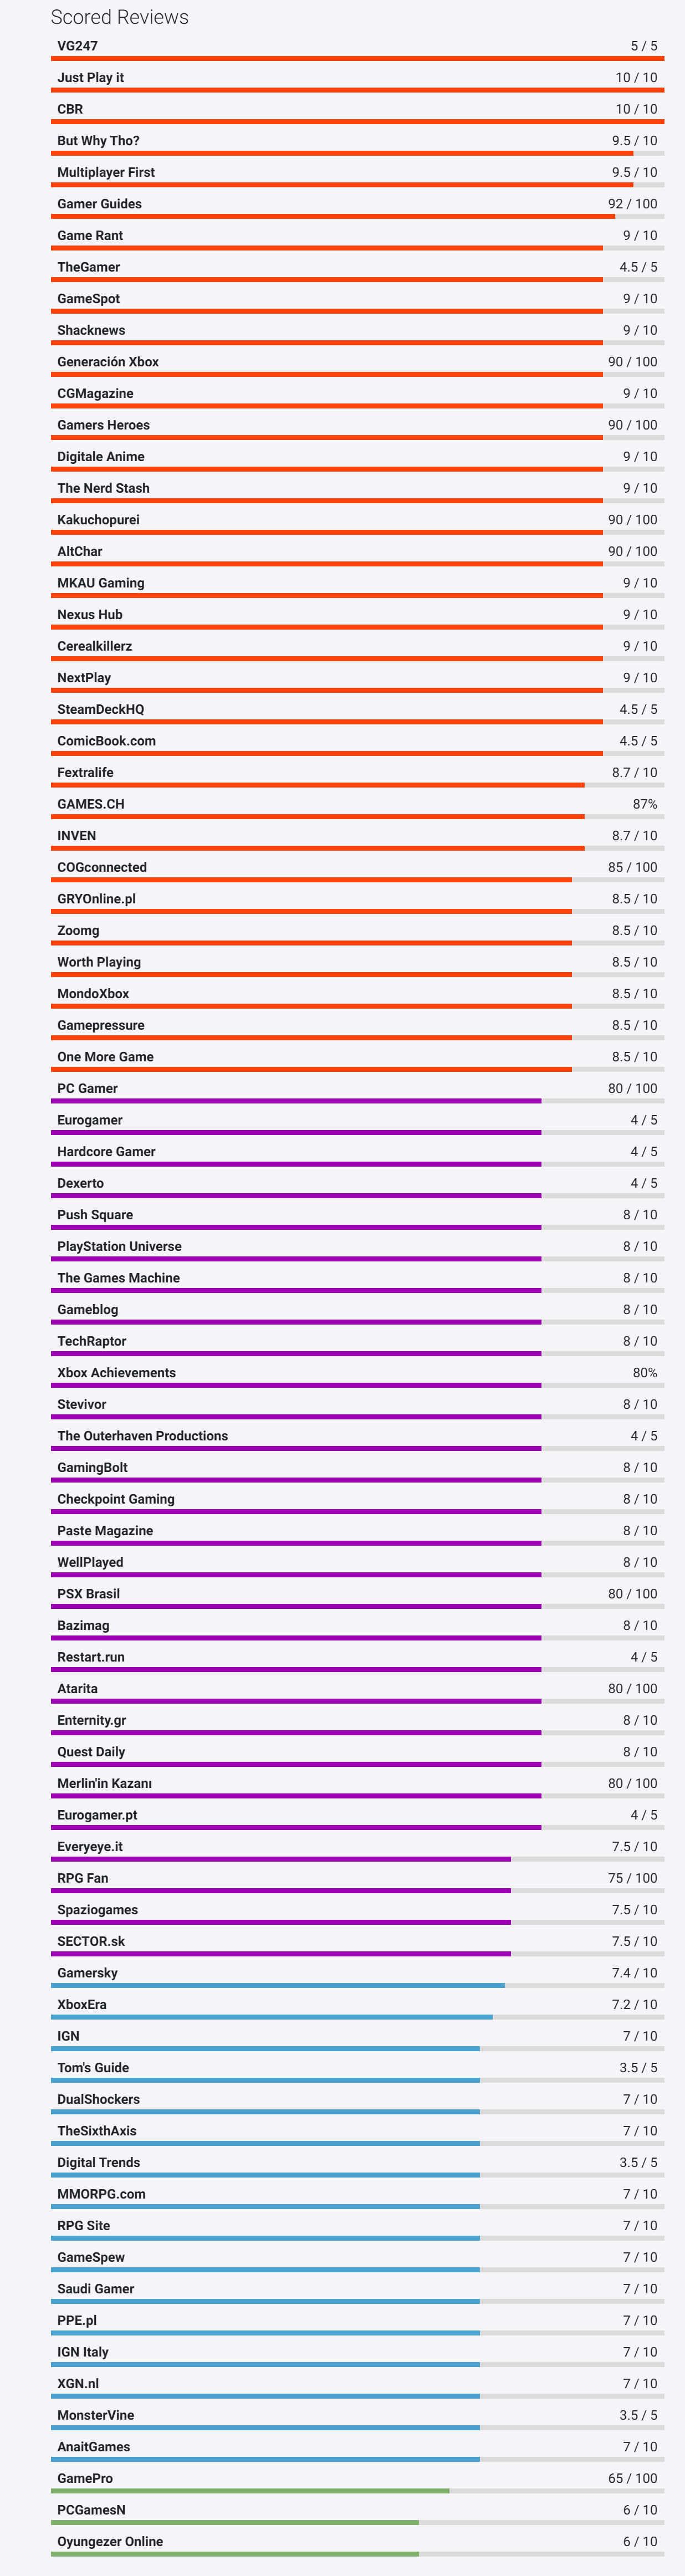685x2576 pixels.
Task: Open the IGN review link
Action: coord(68,2036)
